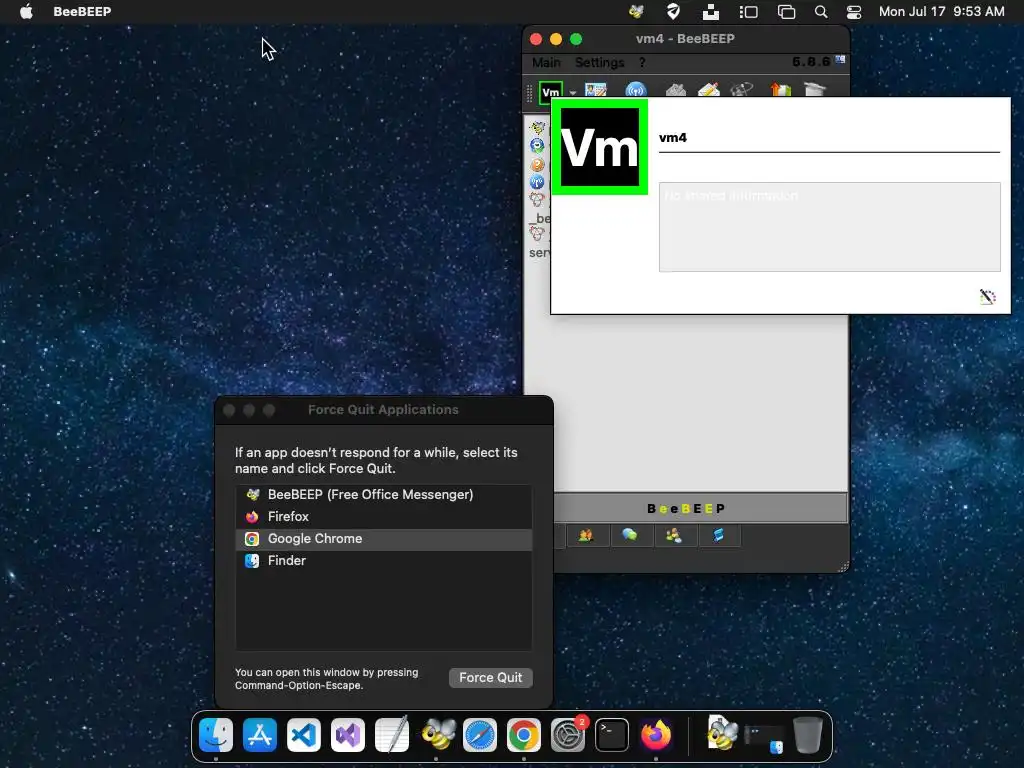Image resolution: width=1024 pixels, height=768 pixels.
Task: Click the blue antenna sidebar icon
Action: point(537,182)
